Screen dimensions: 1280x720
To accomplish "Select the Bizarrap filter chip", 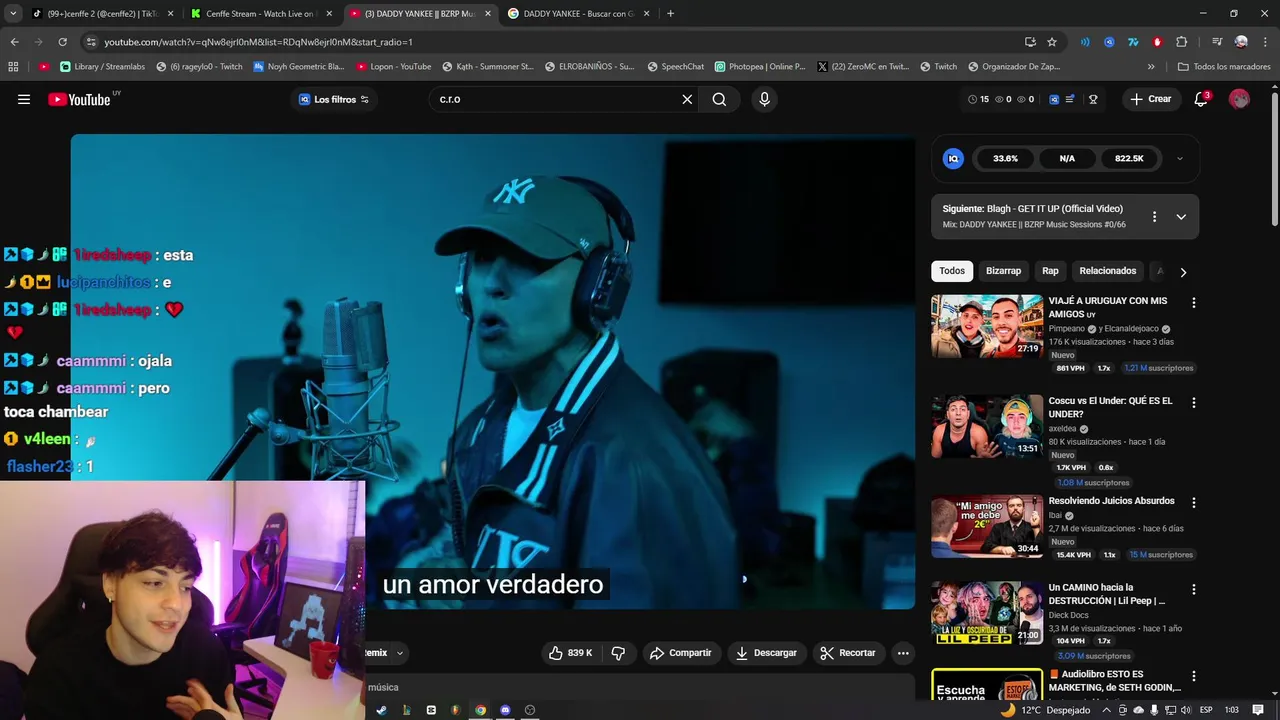I will pyautogui.click(x=1003, y=271).
